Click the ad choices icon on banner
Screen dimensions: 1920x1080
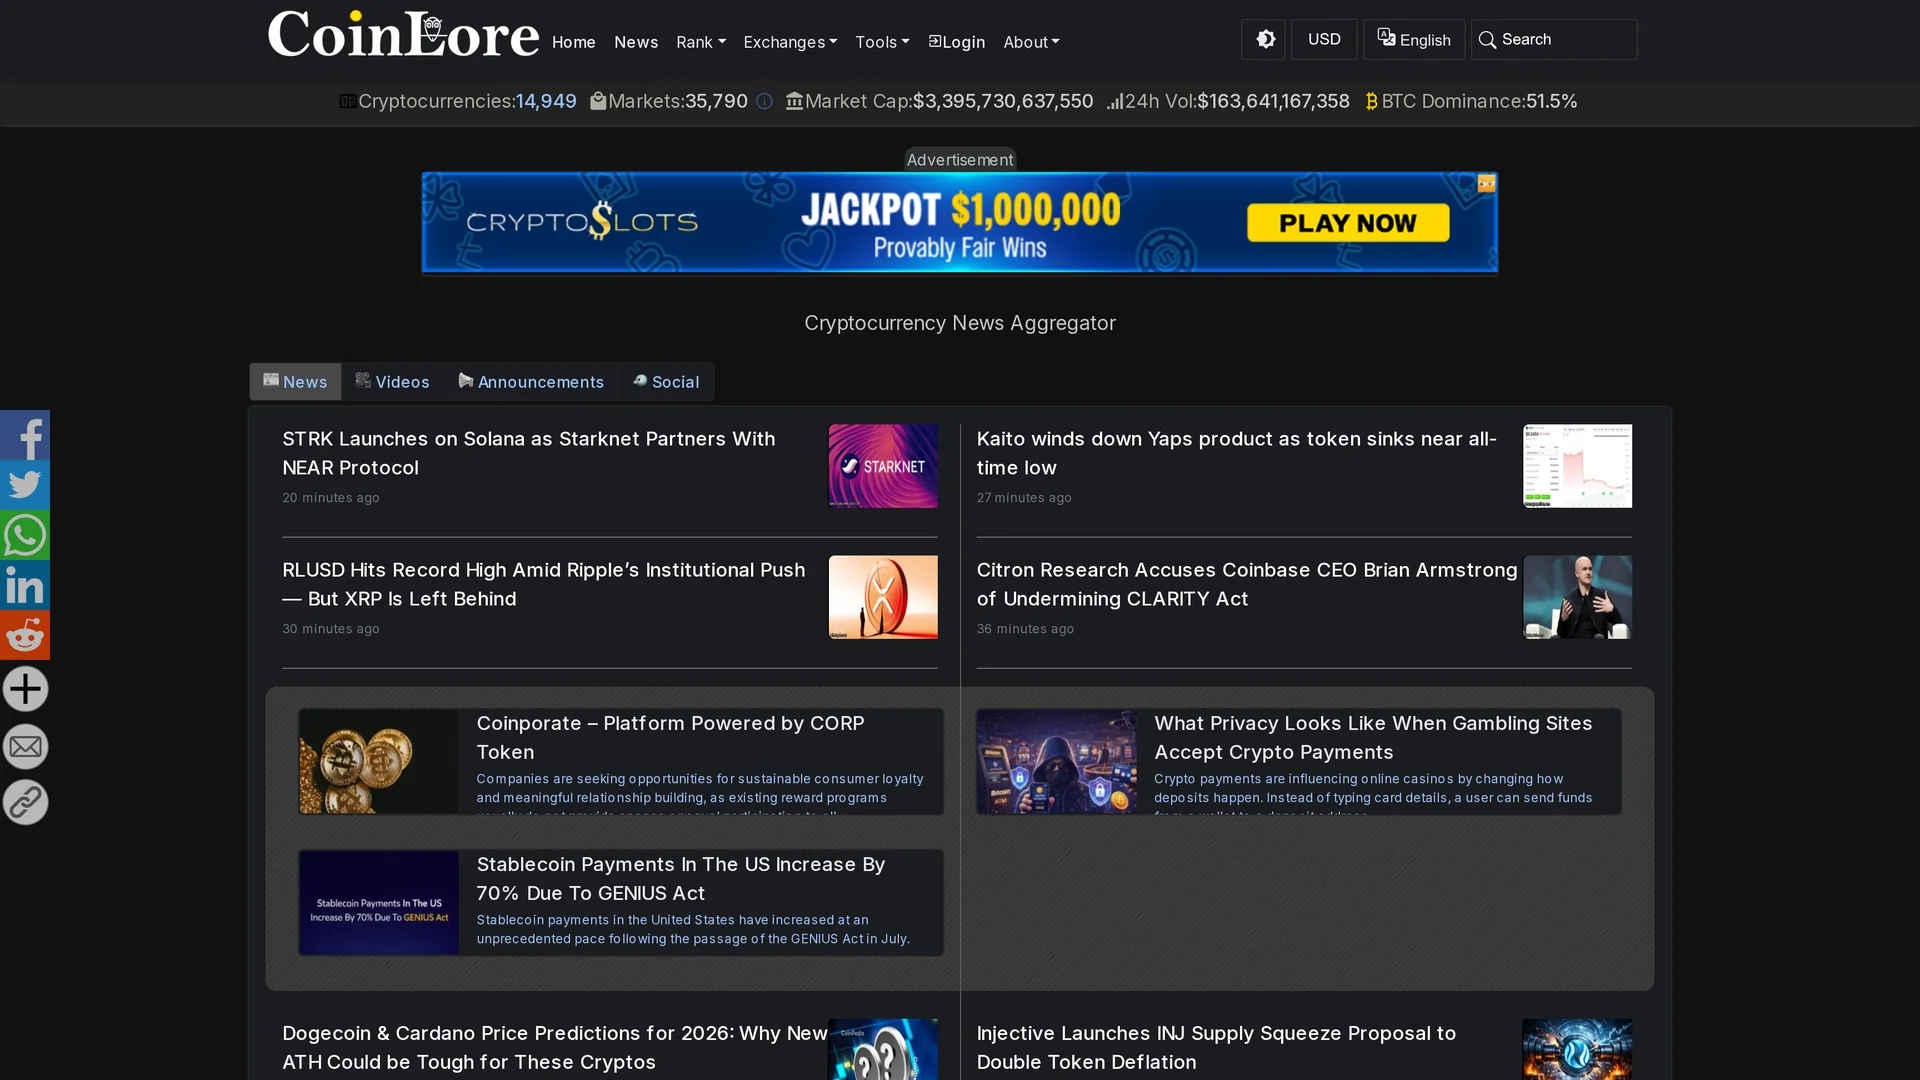click(1487, 184)
